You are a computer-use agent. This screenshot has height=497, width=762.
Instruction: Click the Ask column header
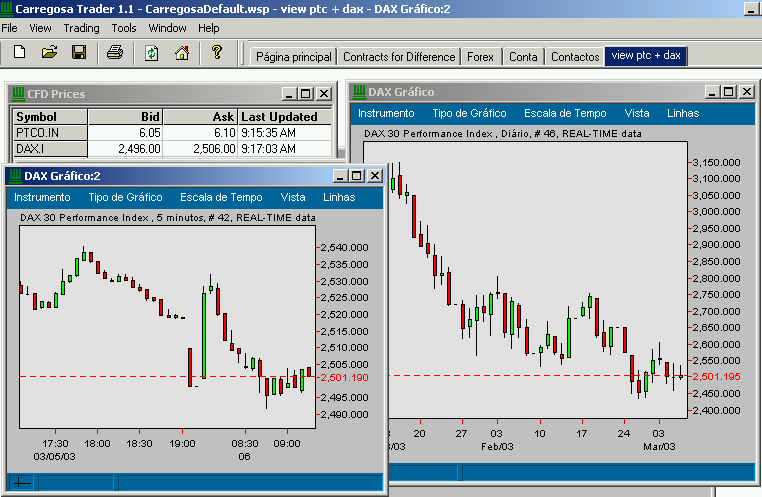pyautogui.click(x=200, y=117)
